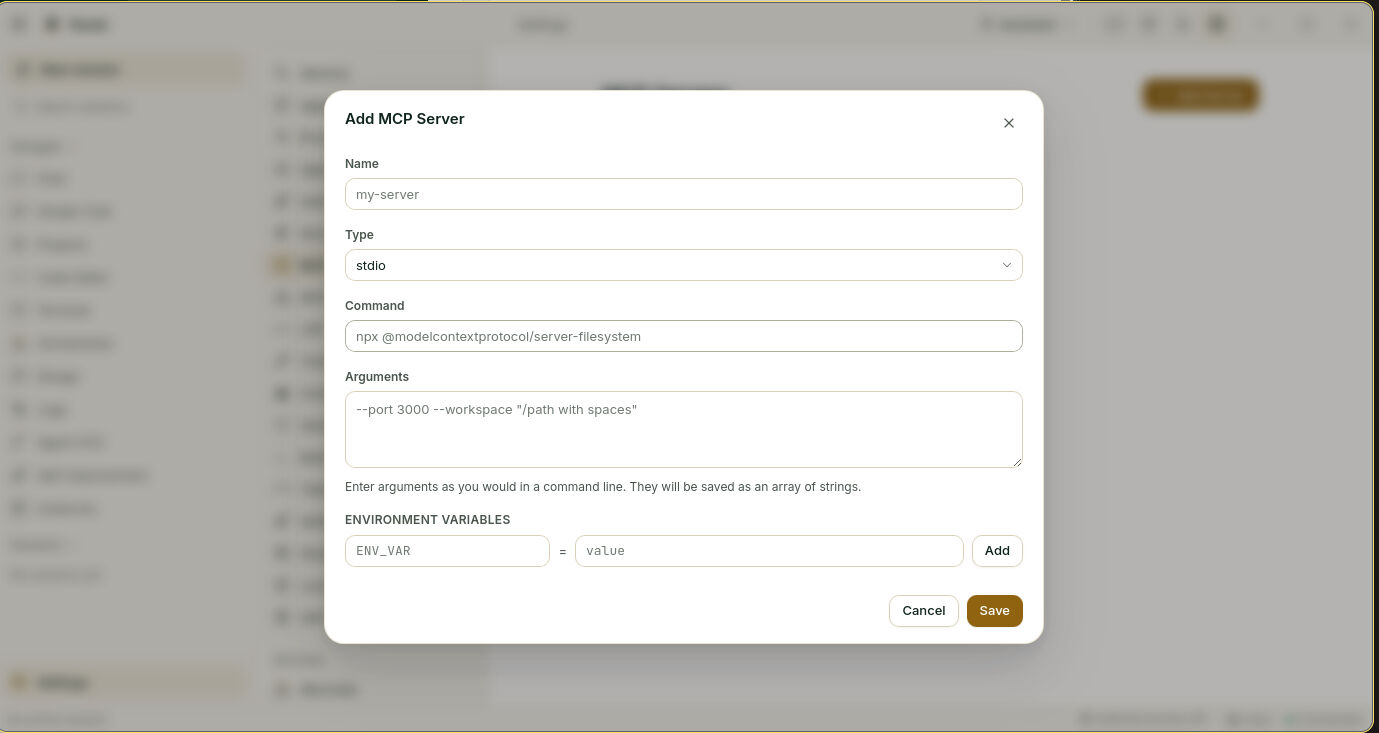1379x733 pixels.
Task: Close the Add MCP Server dialog
Action: point(1008,123)
